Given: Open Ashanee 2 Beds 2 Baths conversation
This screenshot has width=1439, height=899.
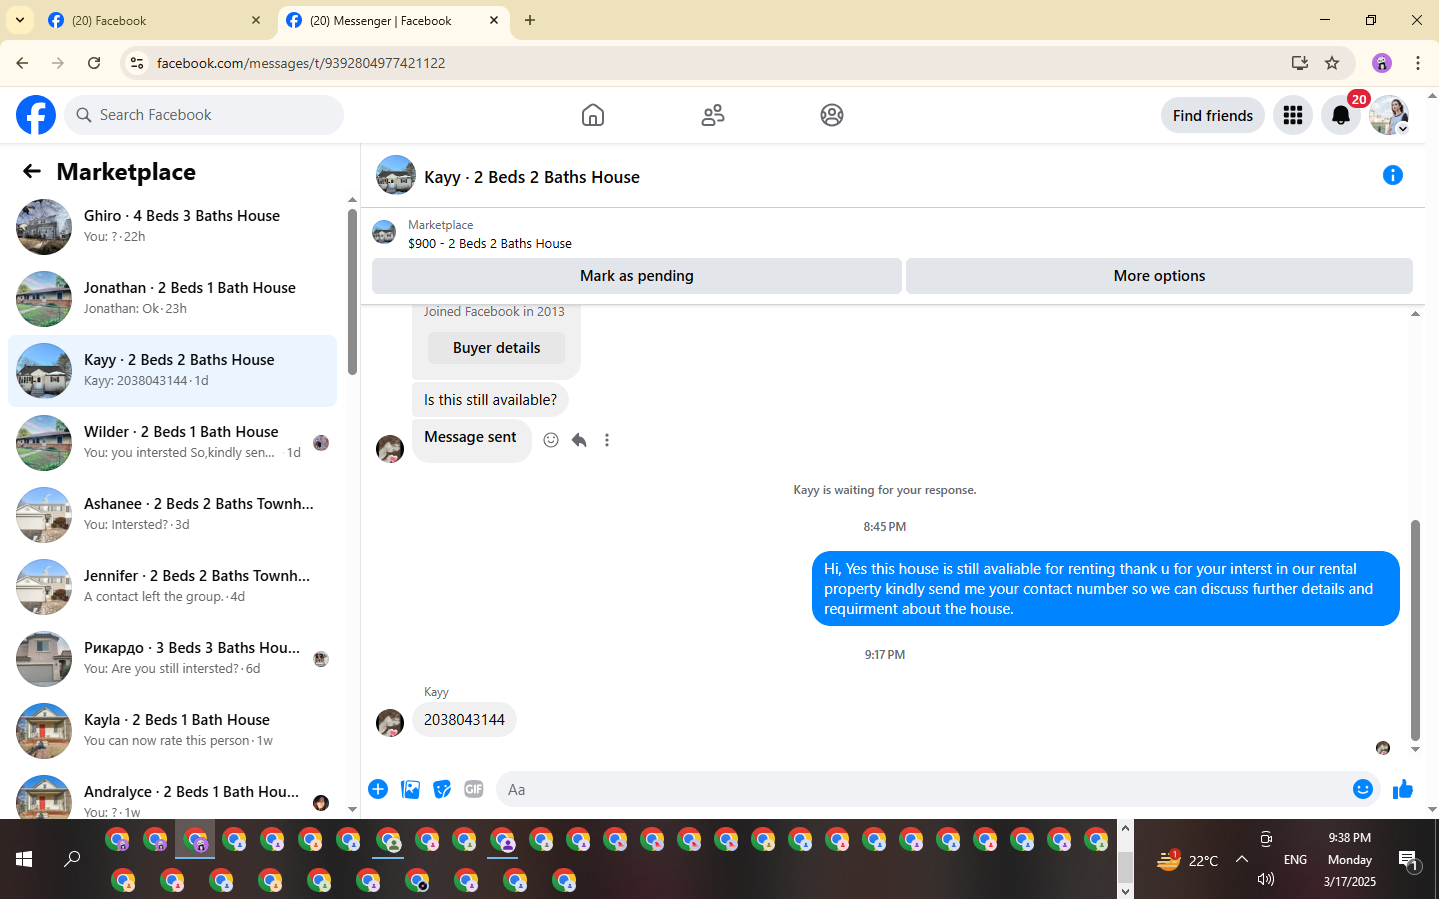Looking at the screenshot, I should click(172, 515).
